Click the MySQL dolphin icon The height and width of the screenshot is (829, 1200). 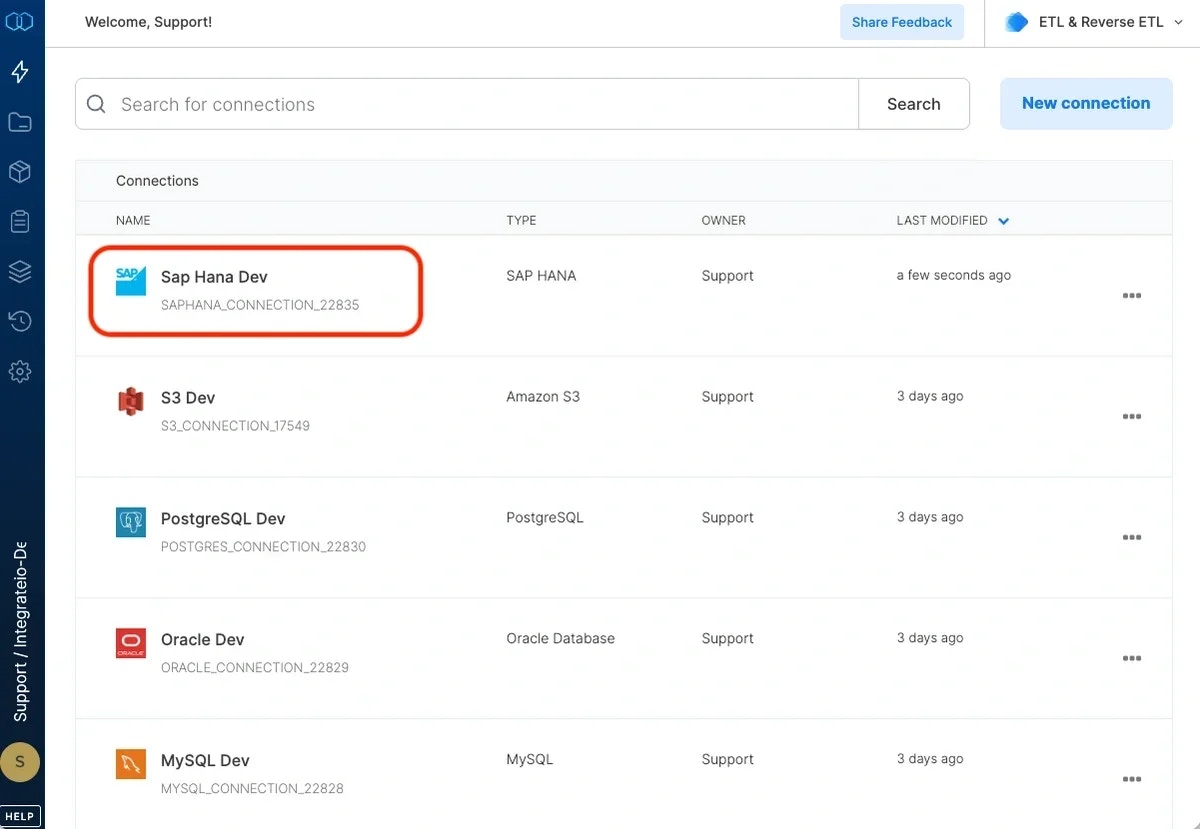130,764
